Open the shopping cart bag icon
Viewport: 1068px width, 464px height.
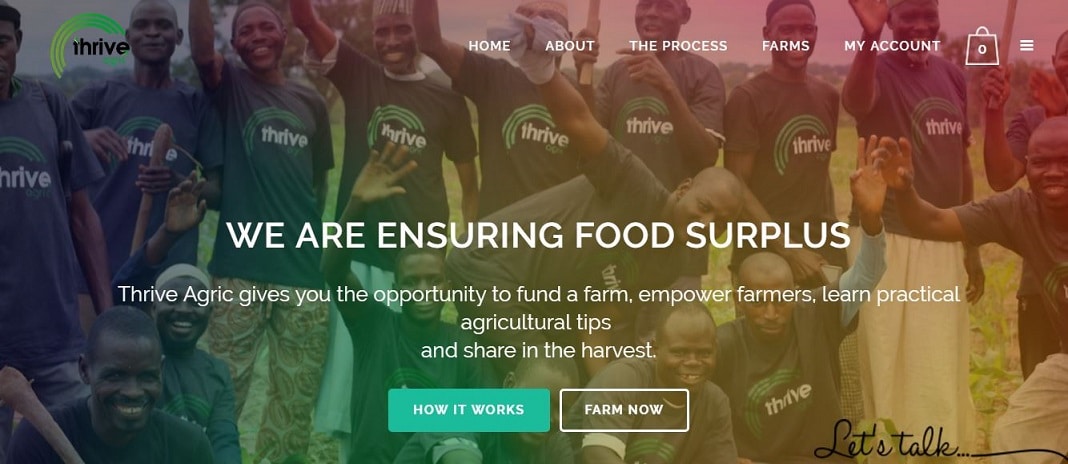coord(981,46)
